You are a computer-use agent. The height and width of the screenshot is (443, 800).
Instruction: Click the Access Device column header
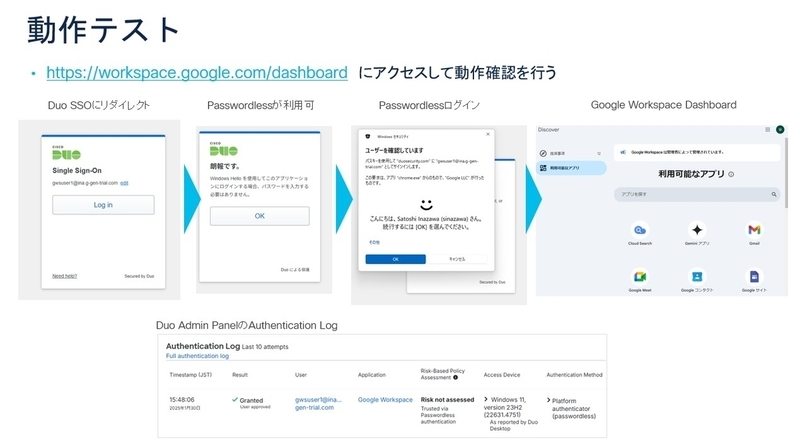coord(502,375)
